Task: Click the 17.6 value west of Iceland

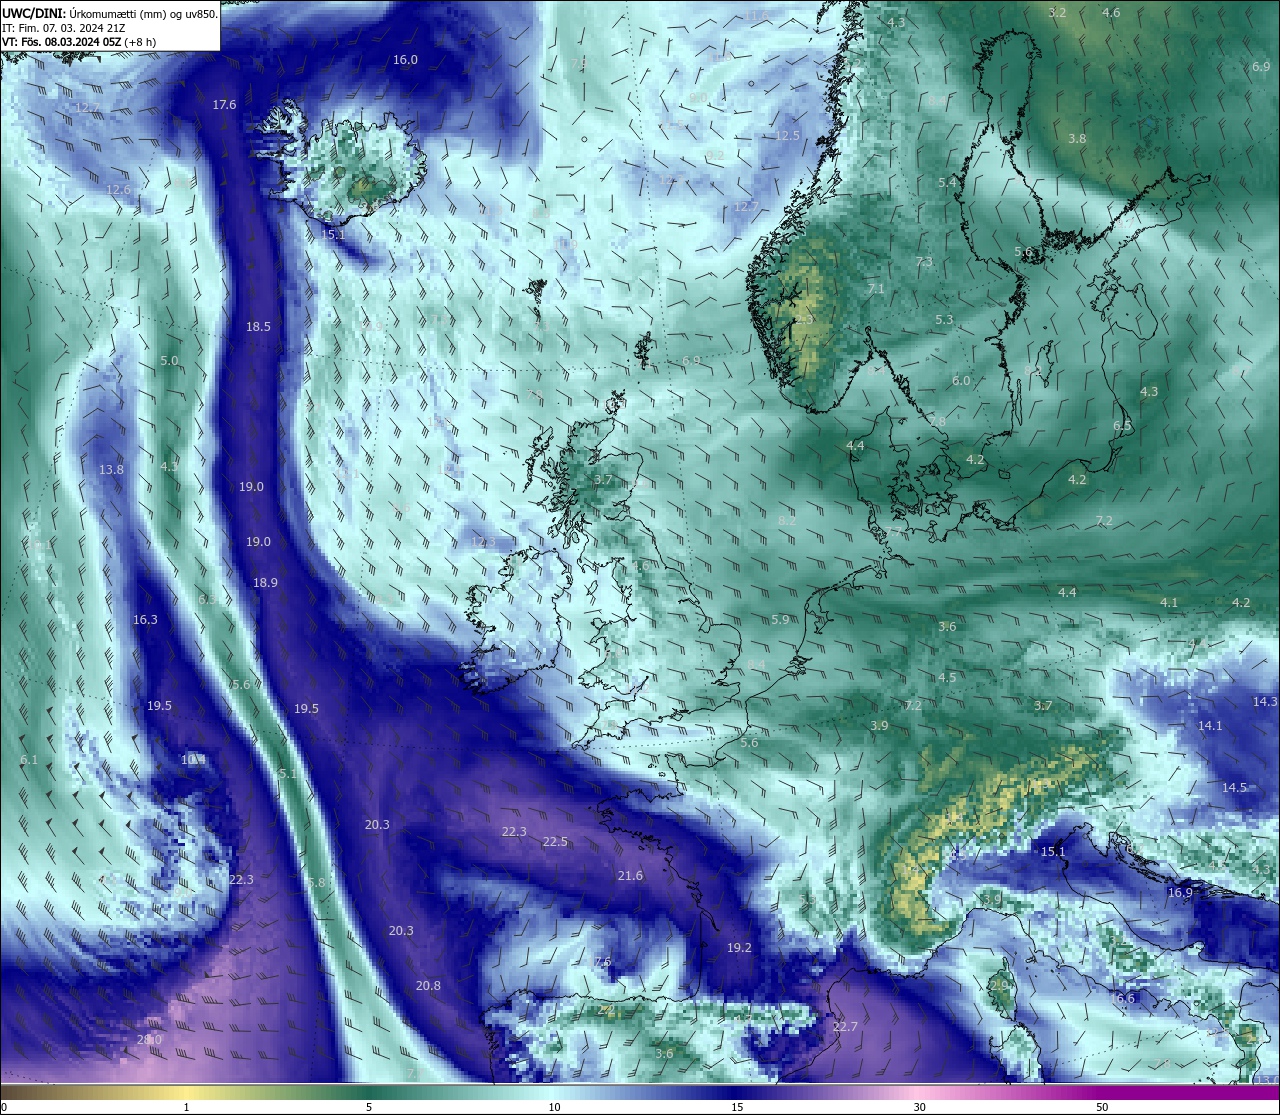Action: pos(224,105)
